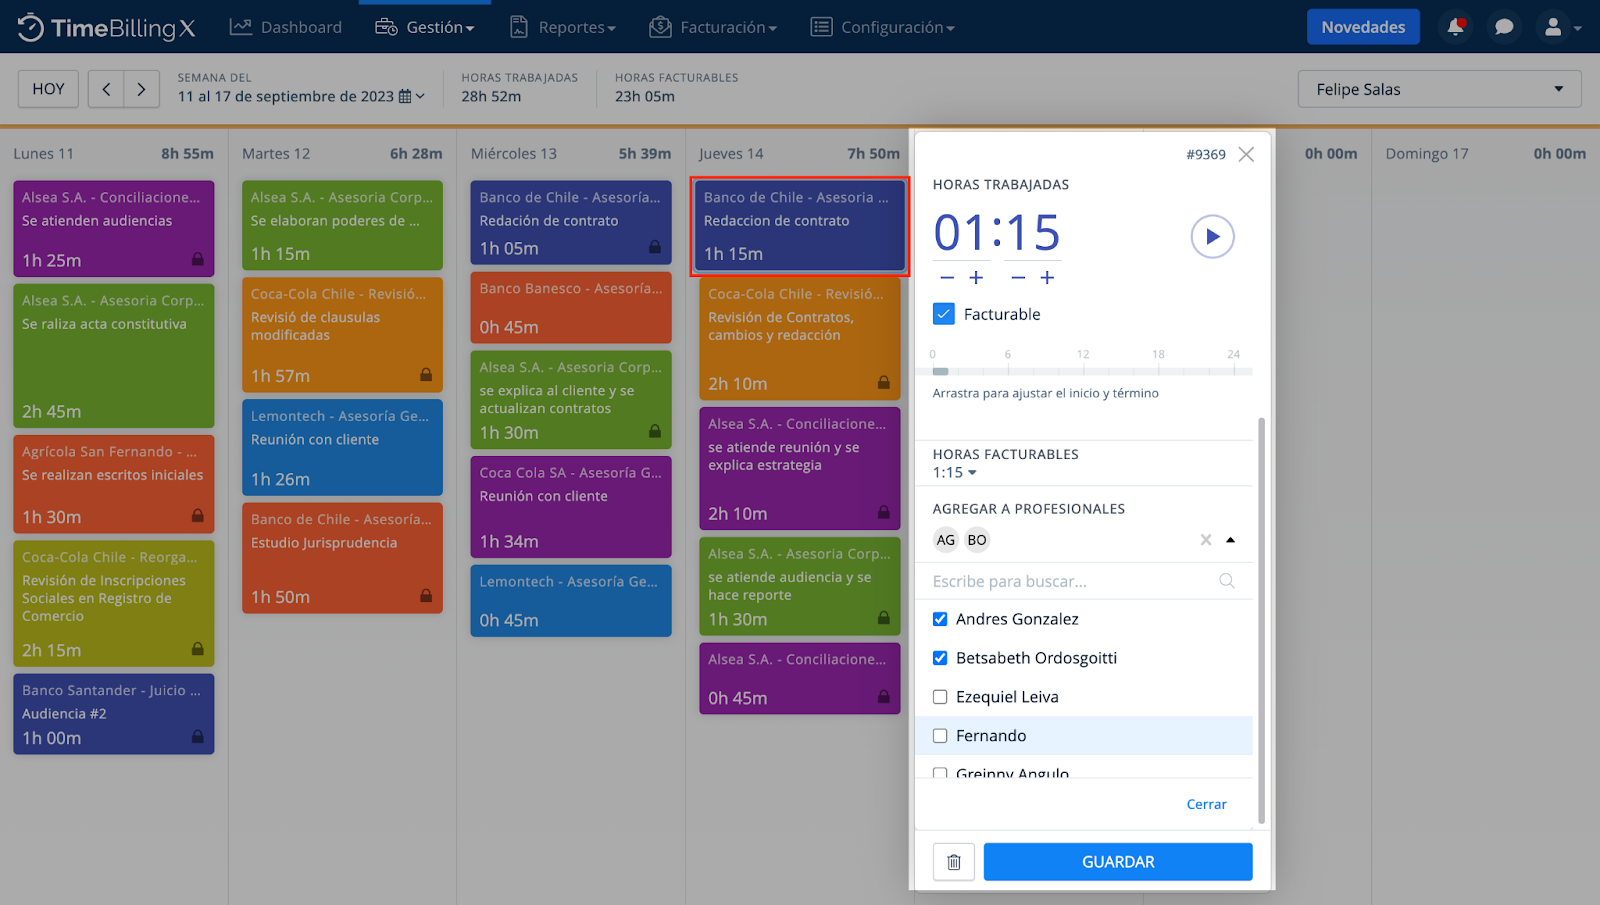This screenshot has height=905, width=1600.
Task: Increase minutes with the plus under 15
Action: tap(1047, 278)
